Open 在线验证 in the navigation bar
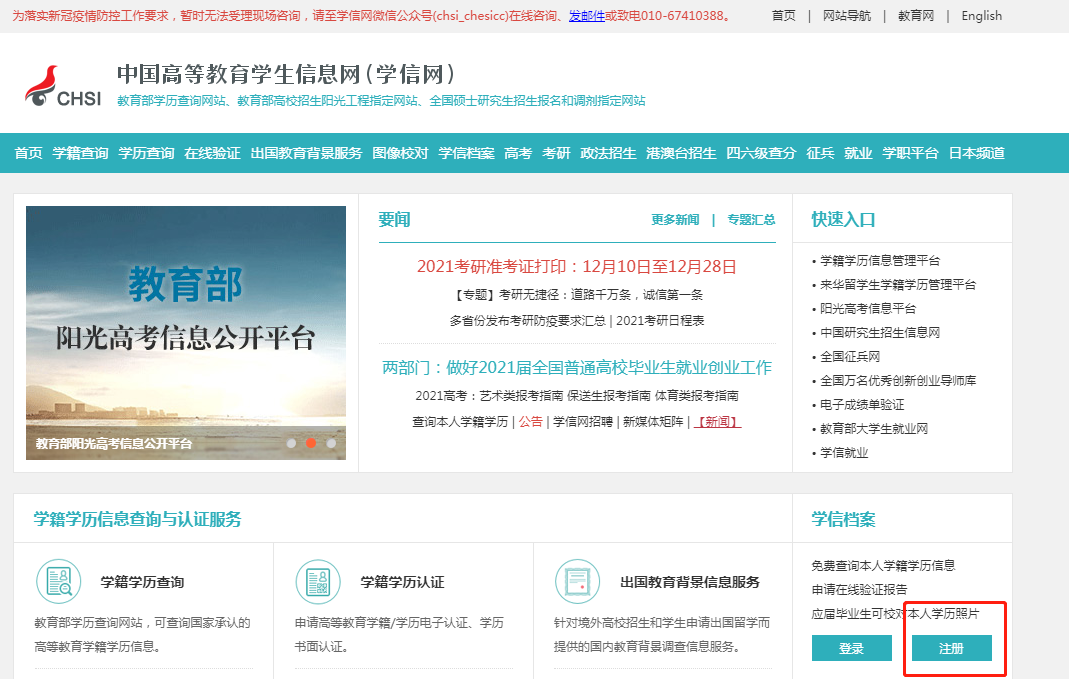 click(212, 153)
